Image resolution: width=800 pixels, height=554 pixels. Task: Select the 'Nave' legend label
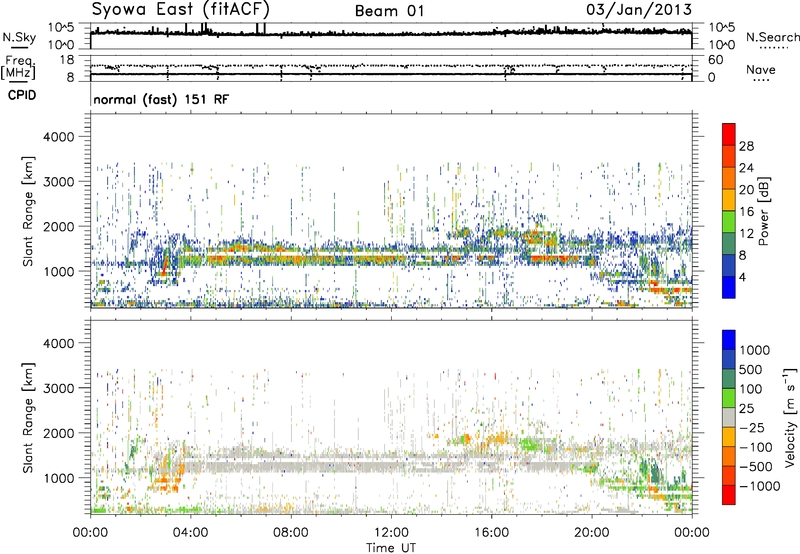[x=760, y=69]
